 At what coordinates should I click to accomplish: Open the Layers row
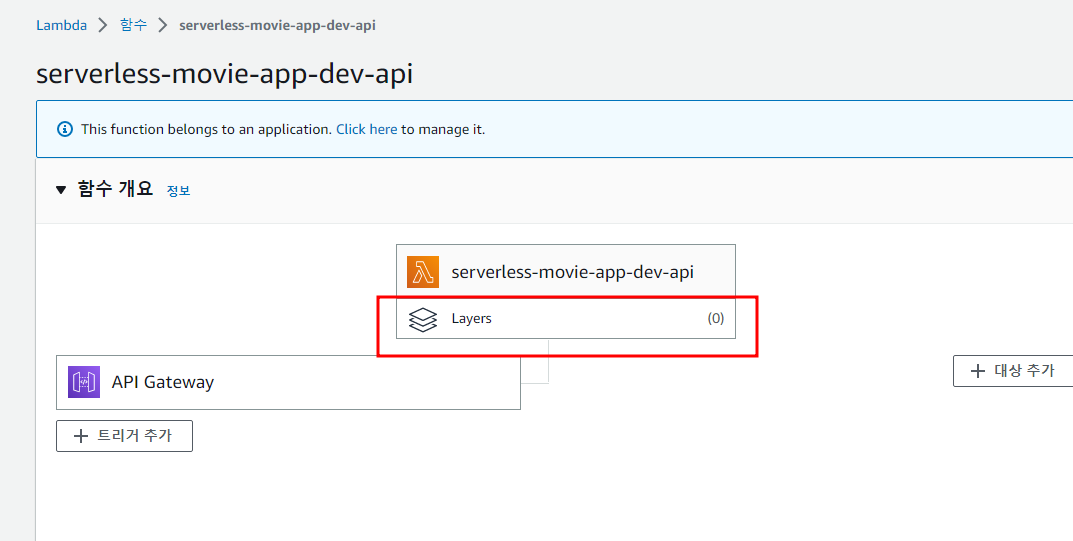point(566,319)
